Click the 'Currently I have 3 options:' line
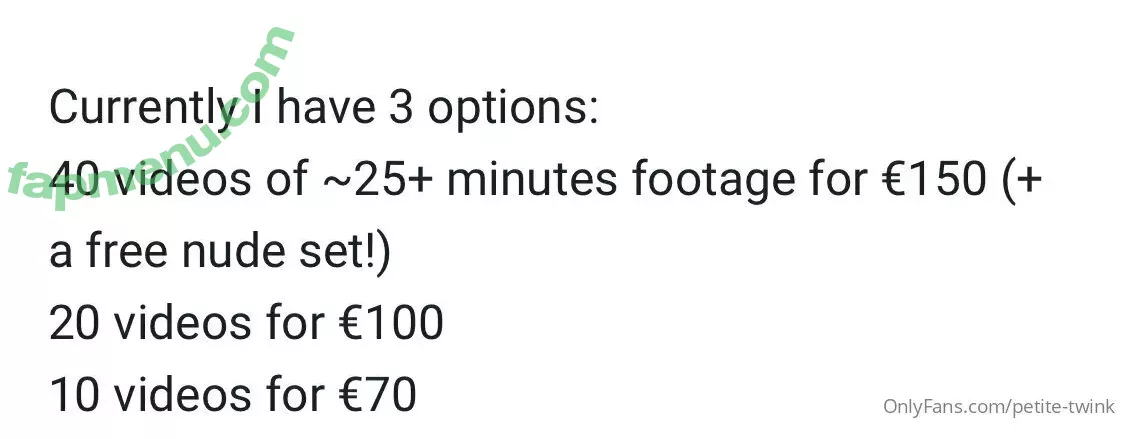Image resolution: width=1125 pixels, height=439 pixels. pyautogui.click(x=323, y=108)
